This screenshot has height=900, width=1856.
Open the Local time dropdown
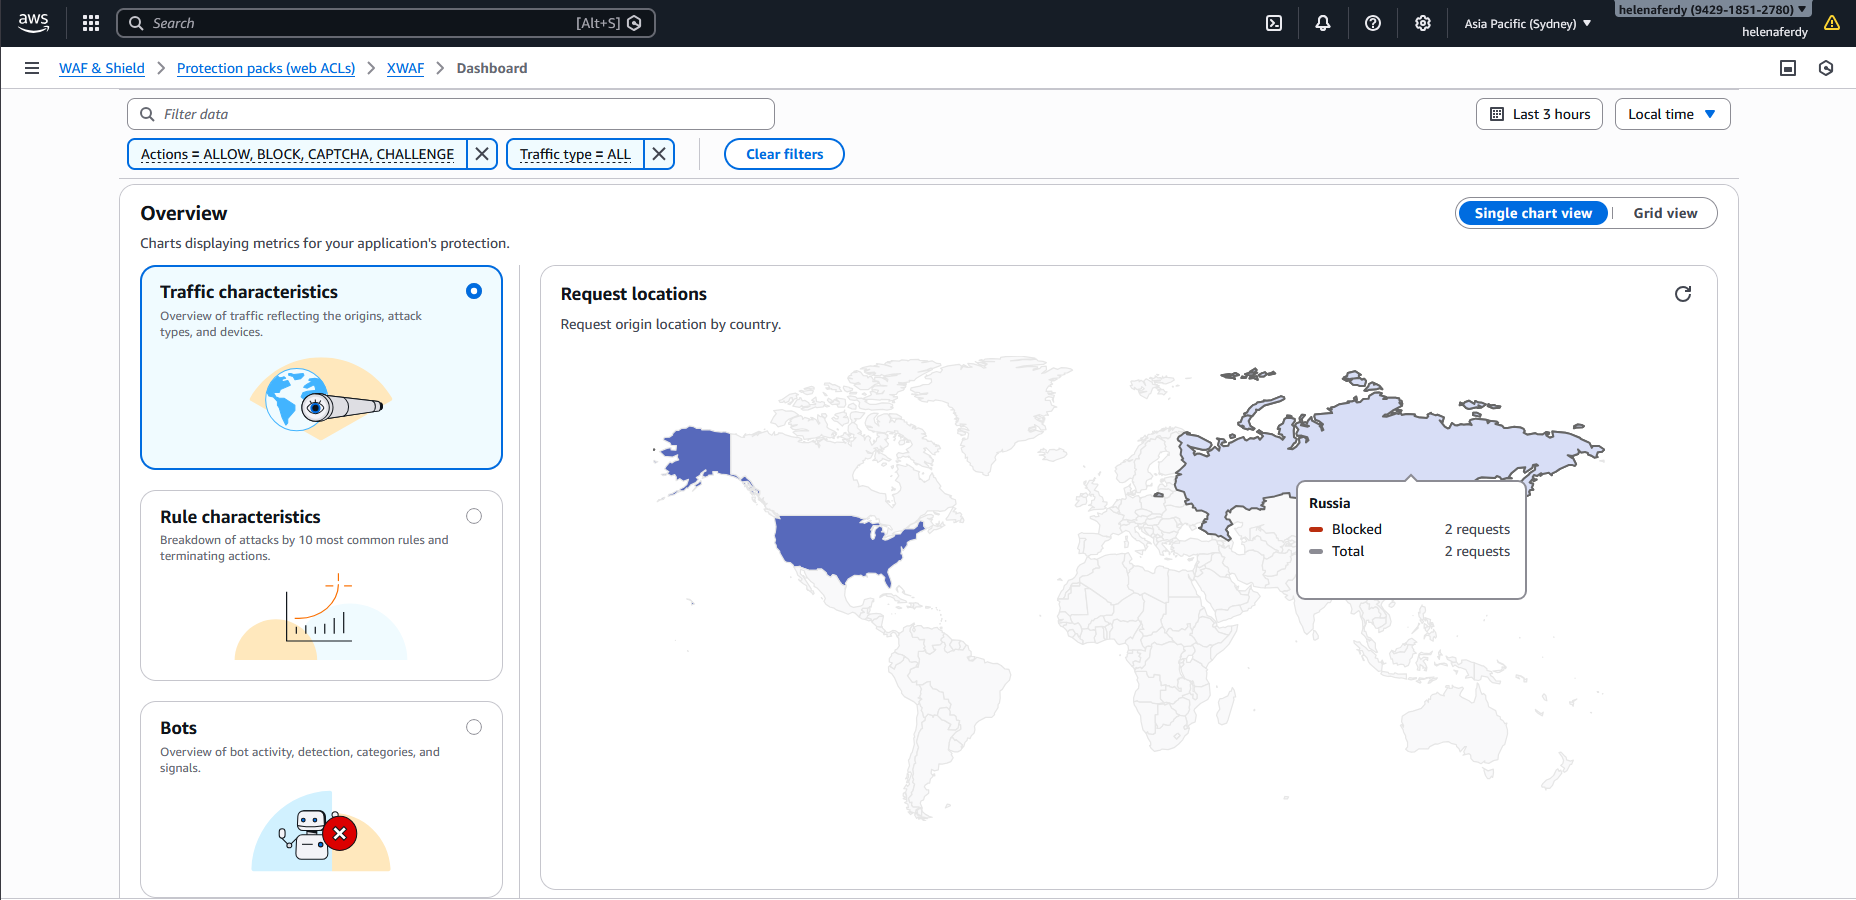[x=1672, y=114]
